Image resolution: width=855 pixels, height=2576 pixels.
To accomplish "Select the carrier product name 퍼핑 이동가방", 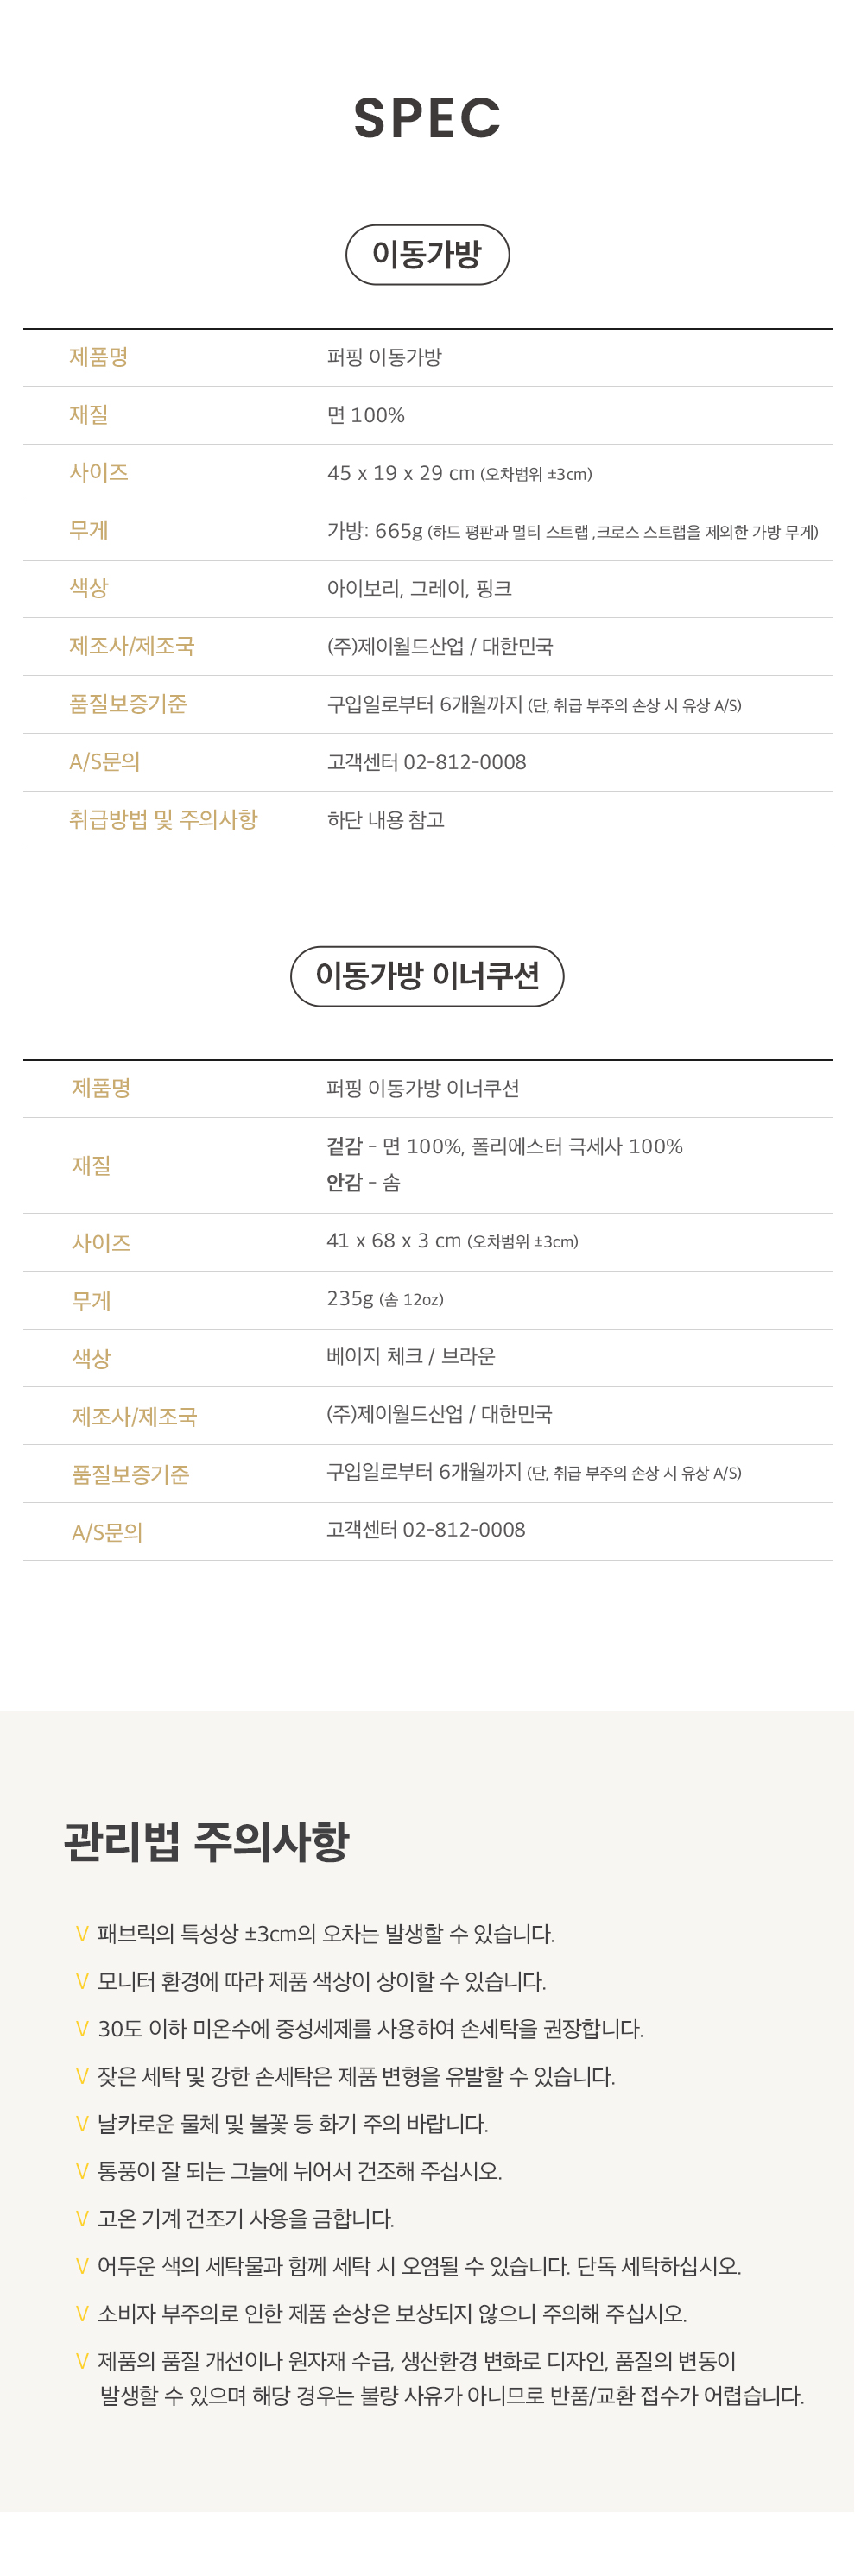I will 384,357.
